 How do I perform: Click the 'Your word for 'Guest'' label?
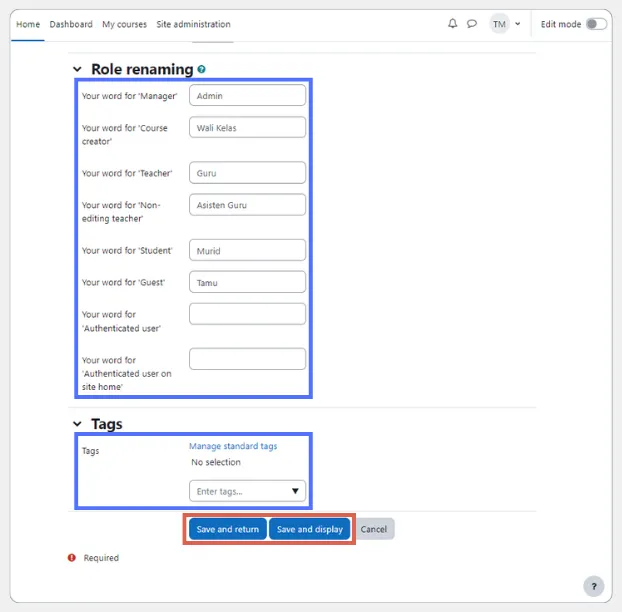(x=123, y=282)
